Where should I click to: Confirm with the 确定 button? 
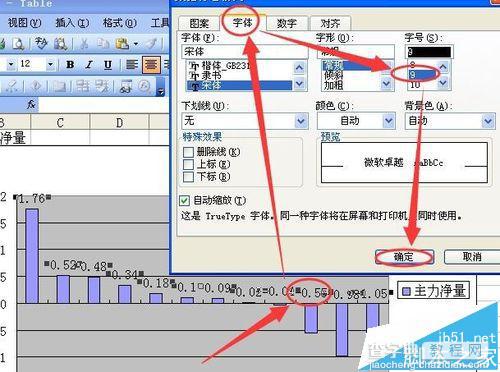tap(404, 257)
